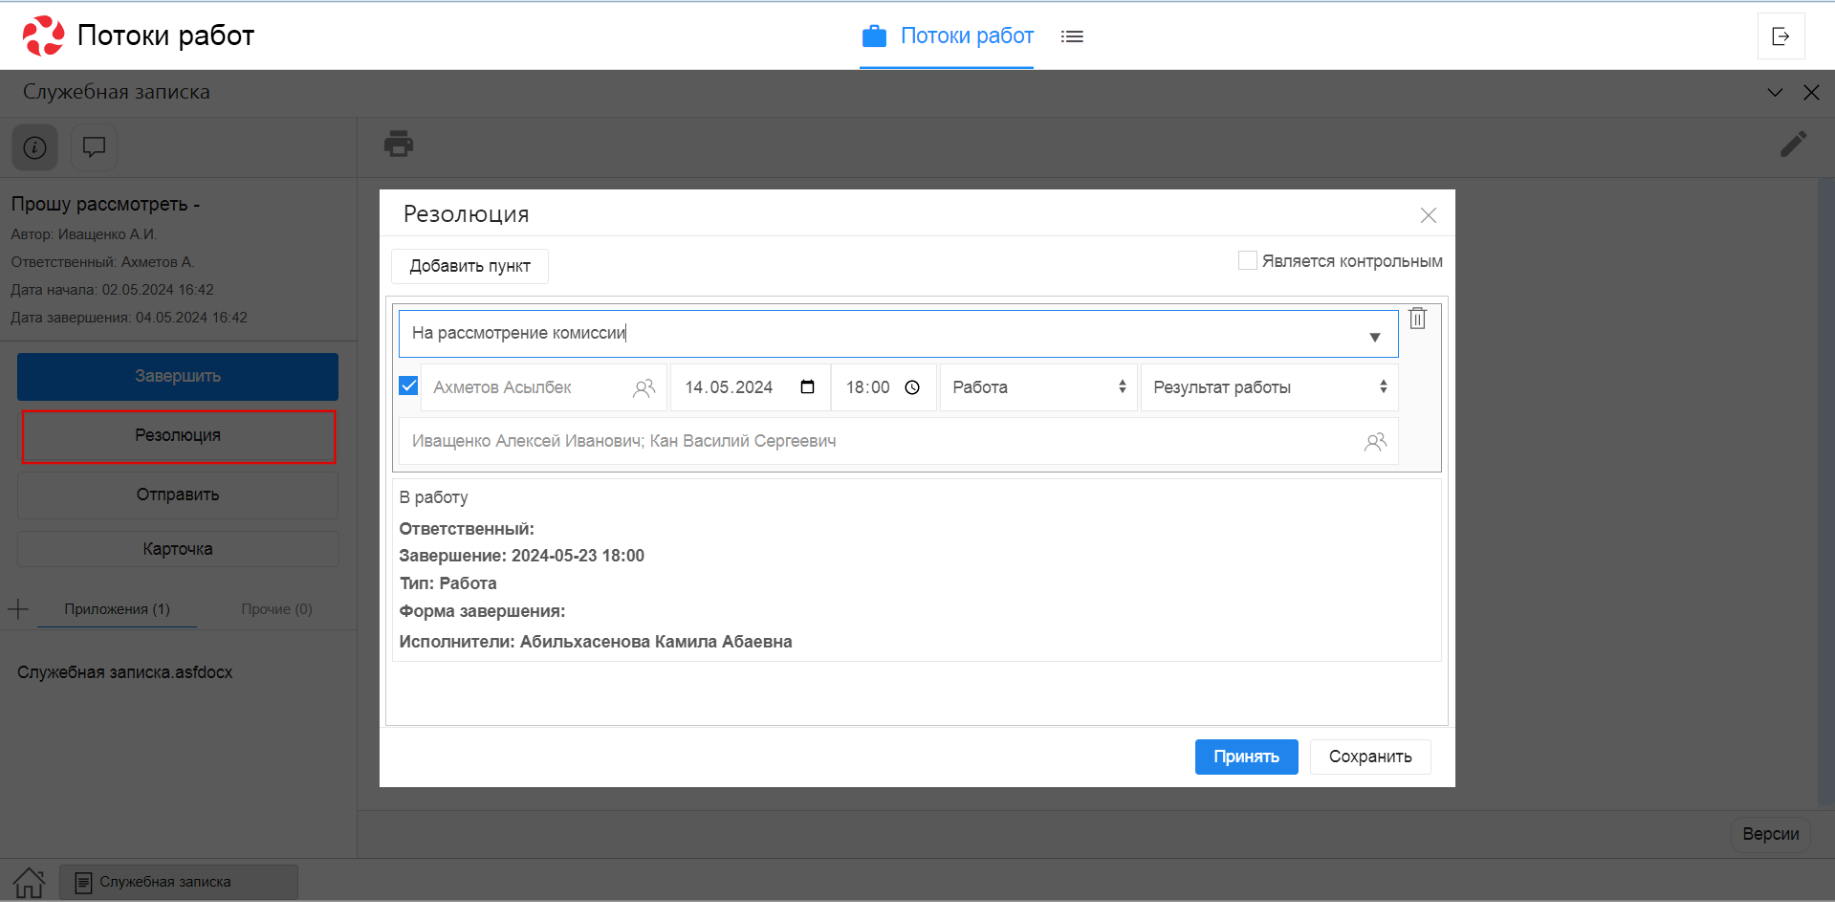The image size is (1835, 902).
Task: Go home via house icon
Action: point(28,882)
